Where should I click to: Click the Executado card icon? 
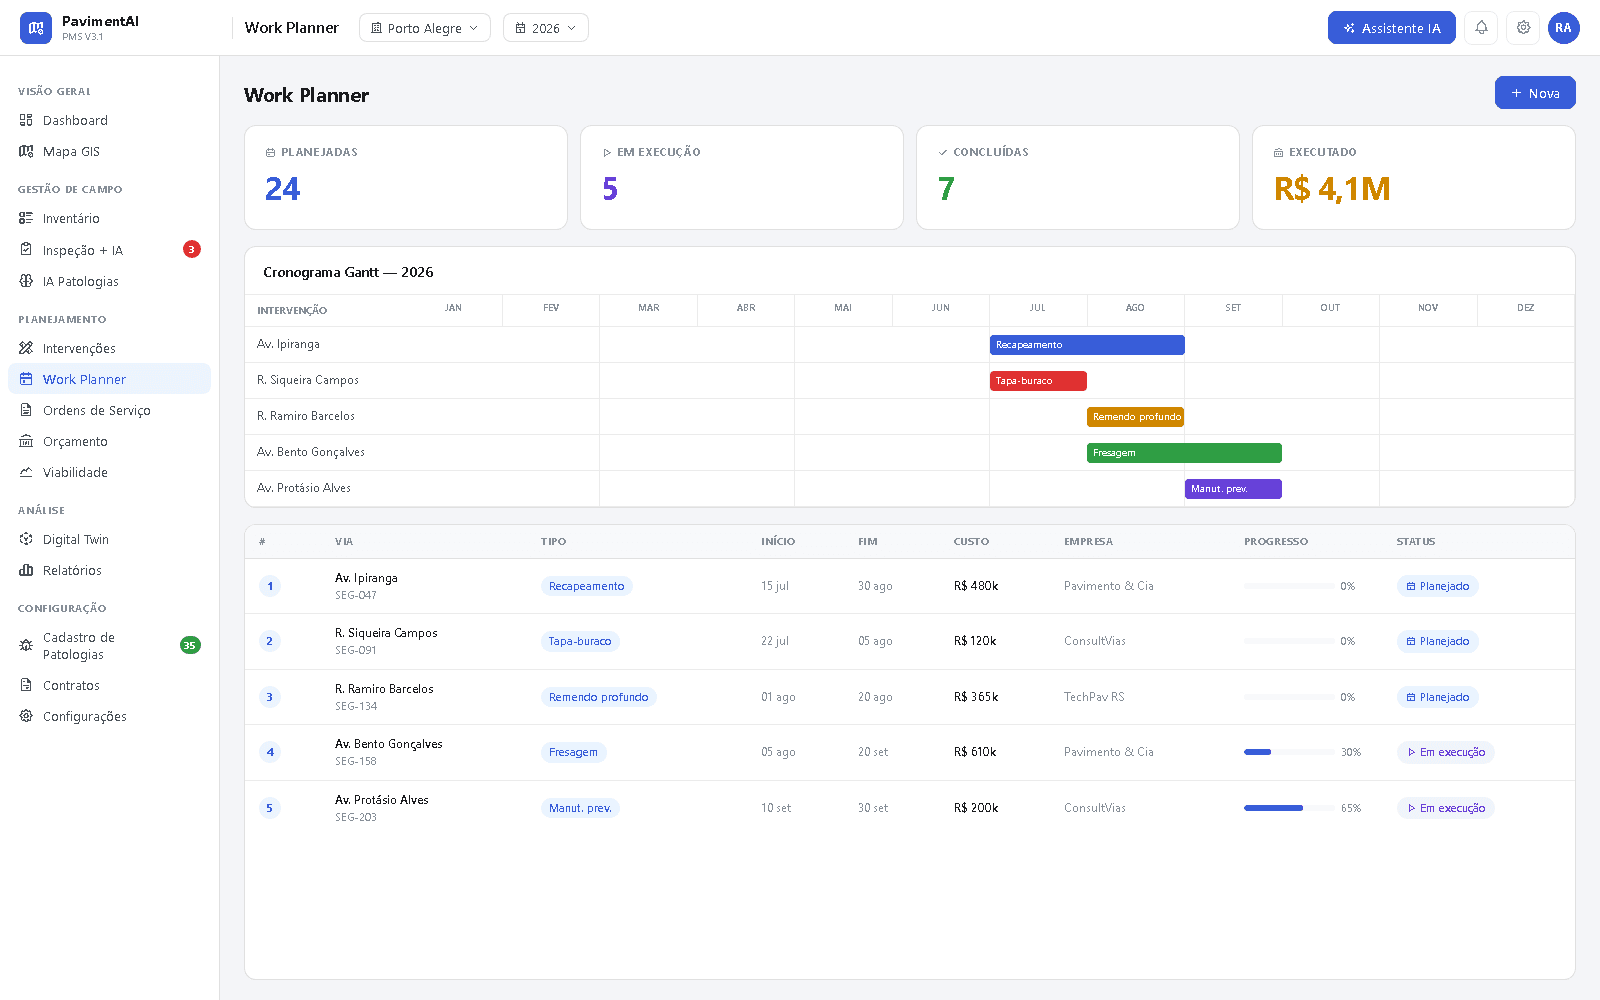click(1278, 152)
